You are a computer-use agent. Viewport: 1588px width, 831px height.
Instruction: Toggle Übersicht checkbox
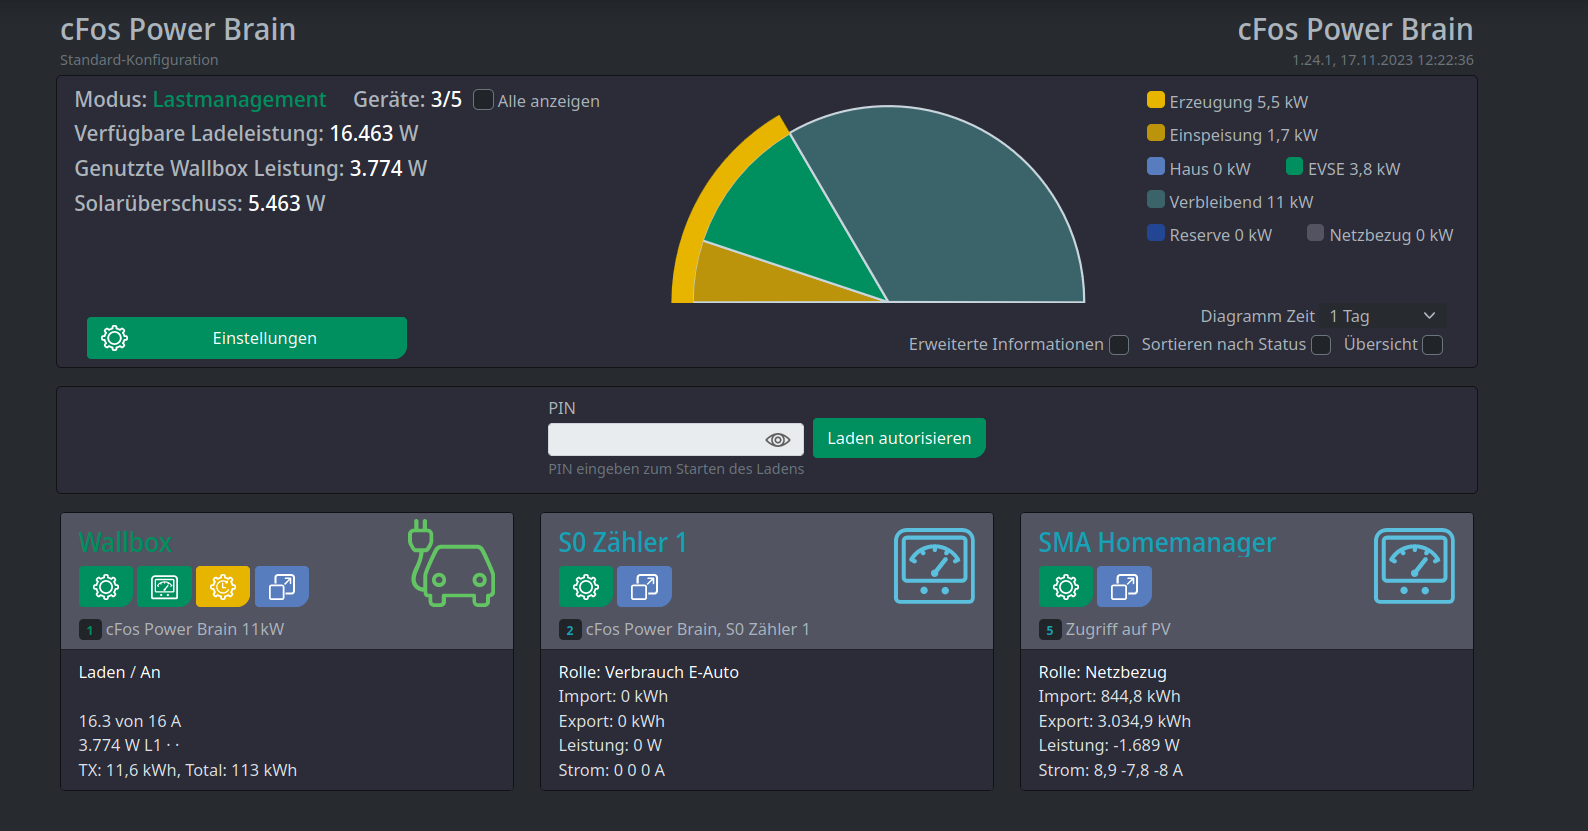(1433, 345)
